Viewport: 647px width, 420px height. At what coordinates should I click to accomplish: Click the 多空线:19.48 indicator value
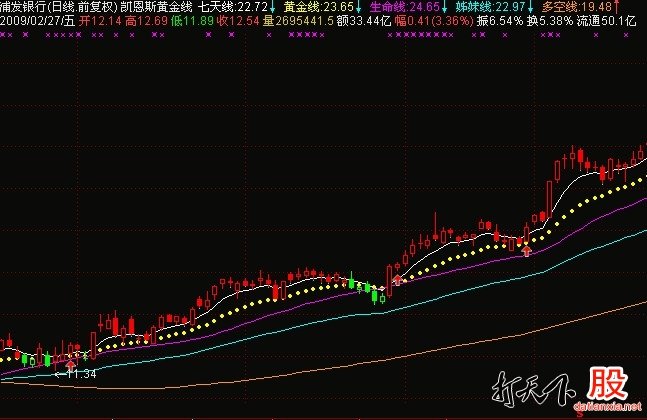(577, 7)
